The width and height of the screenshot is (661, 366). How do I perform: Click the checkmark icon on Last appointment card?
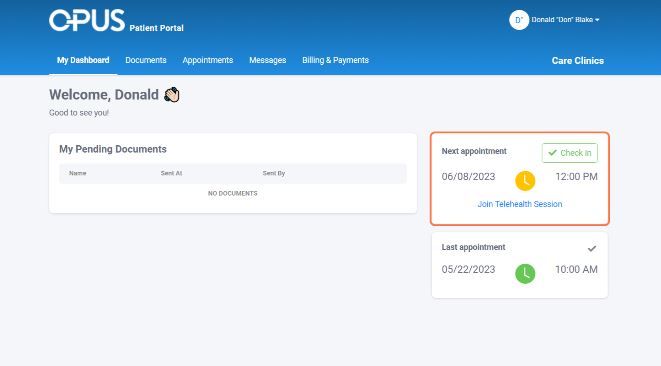coord(592,248)
